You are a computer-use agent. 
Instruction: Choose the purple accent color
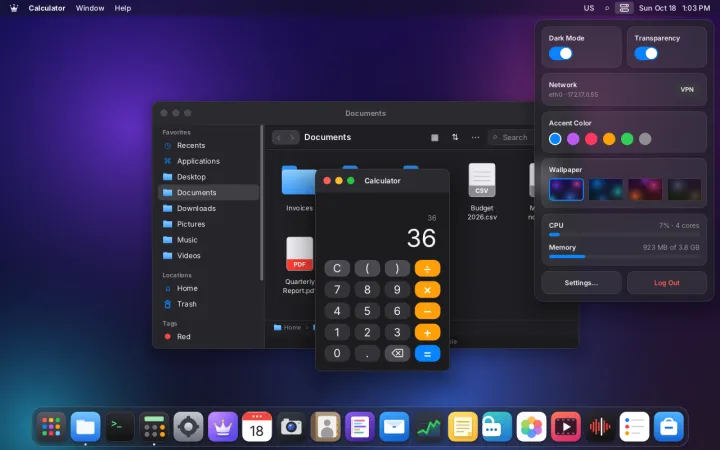point(573,139)
